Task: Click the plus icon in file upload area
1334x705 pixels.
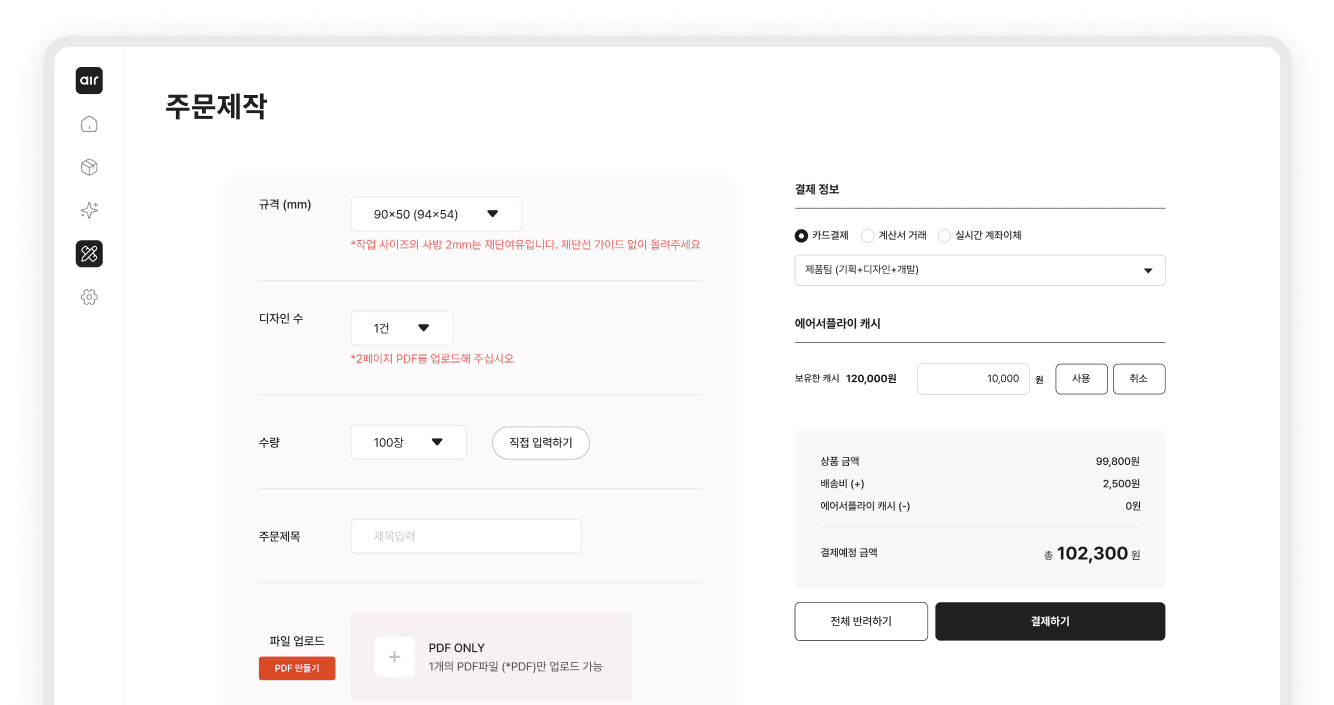Action: [x=394, y=657]
